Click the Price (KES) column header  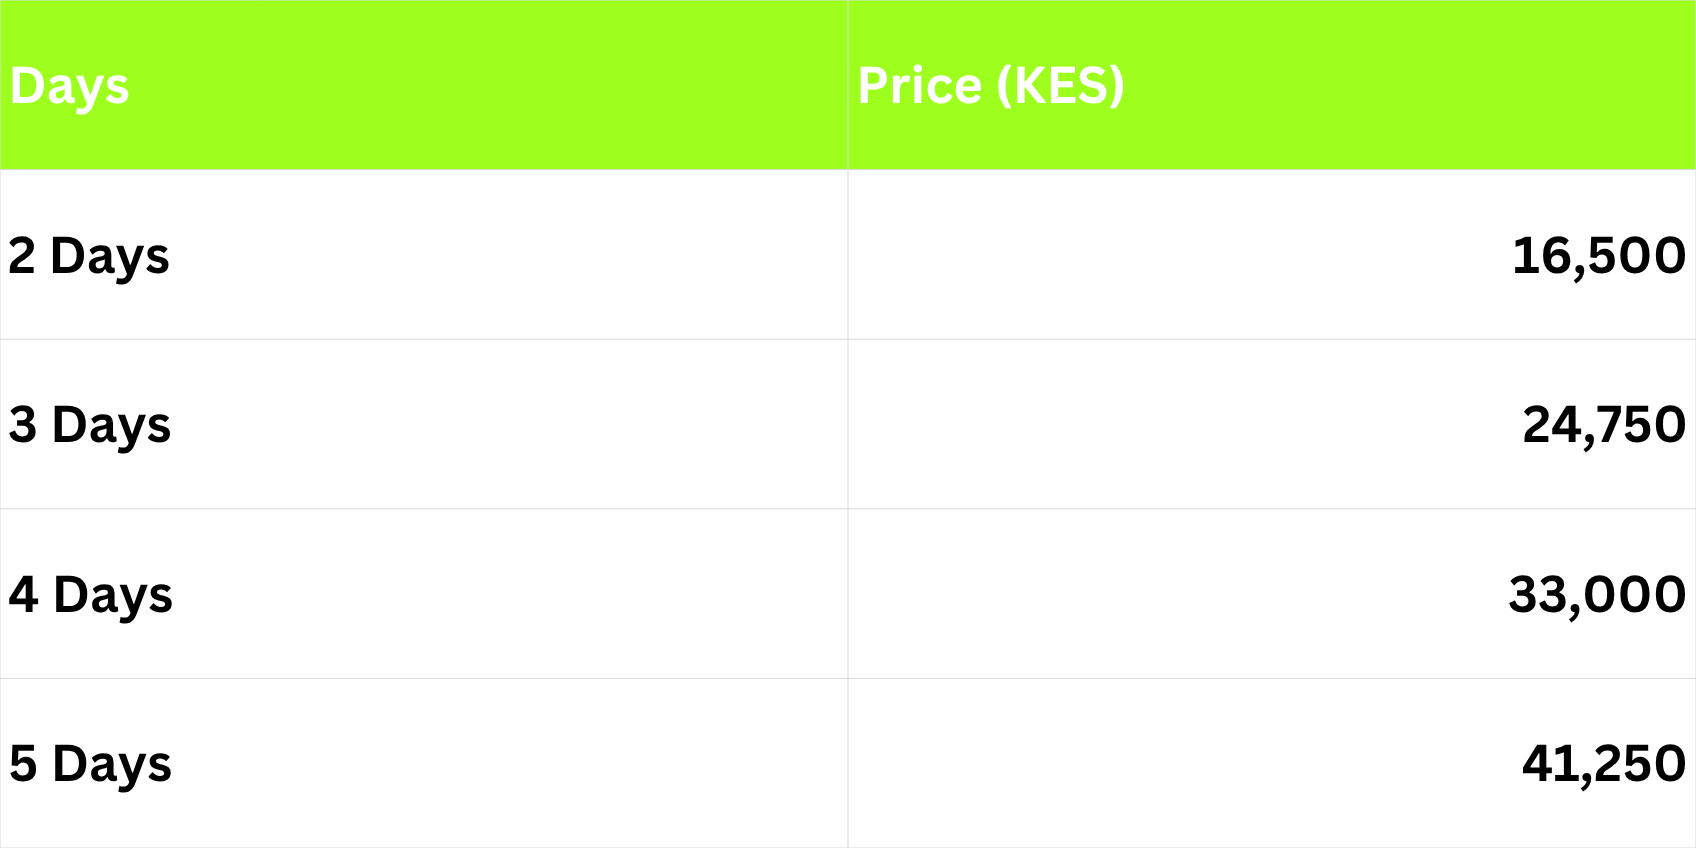coord(991,86)
